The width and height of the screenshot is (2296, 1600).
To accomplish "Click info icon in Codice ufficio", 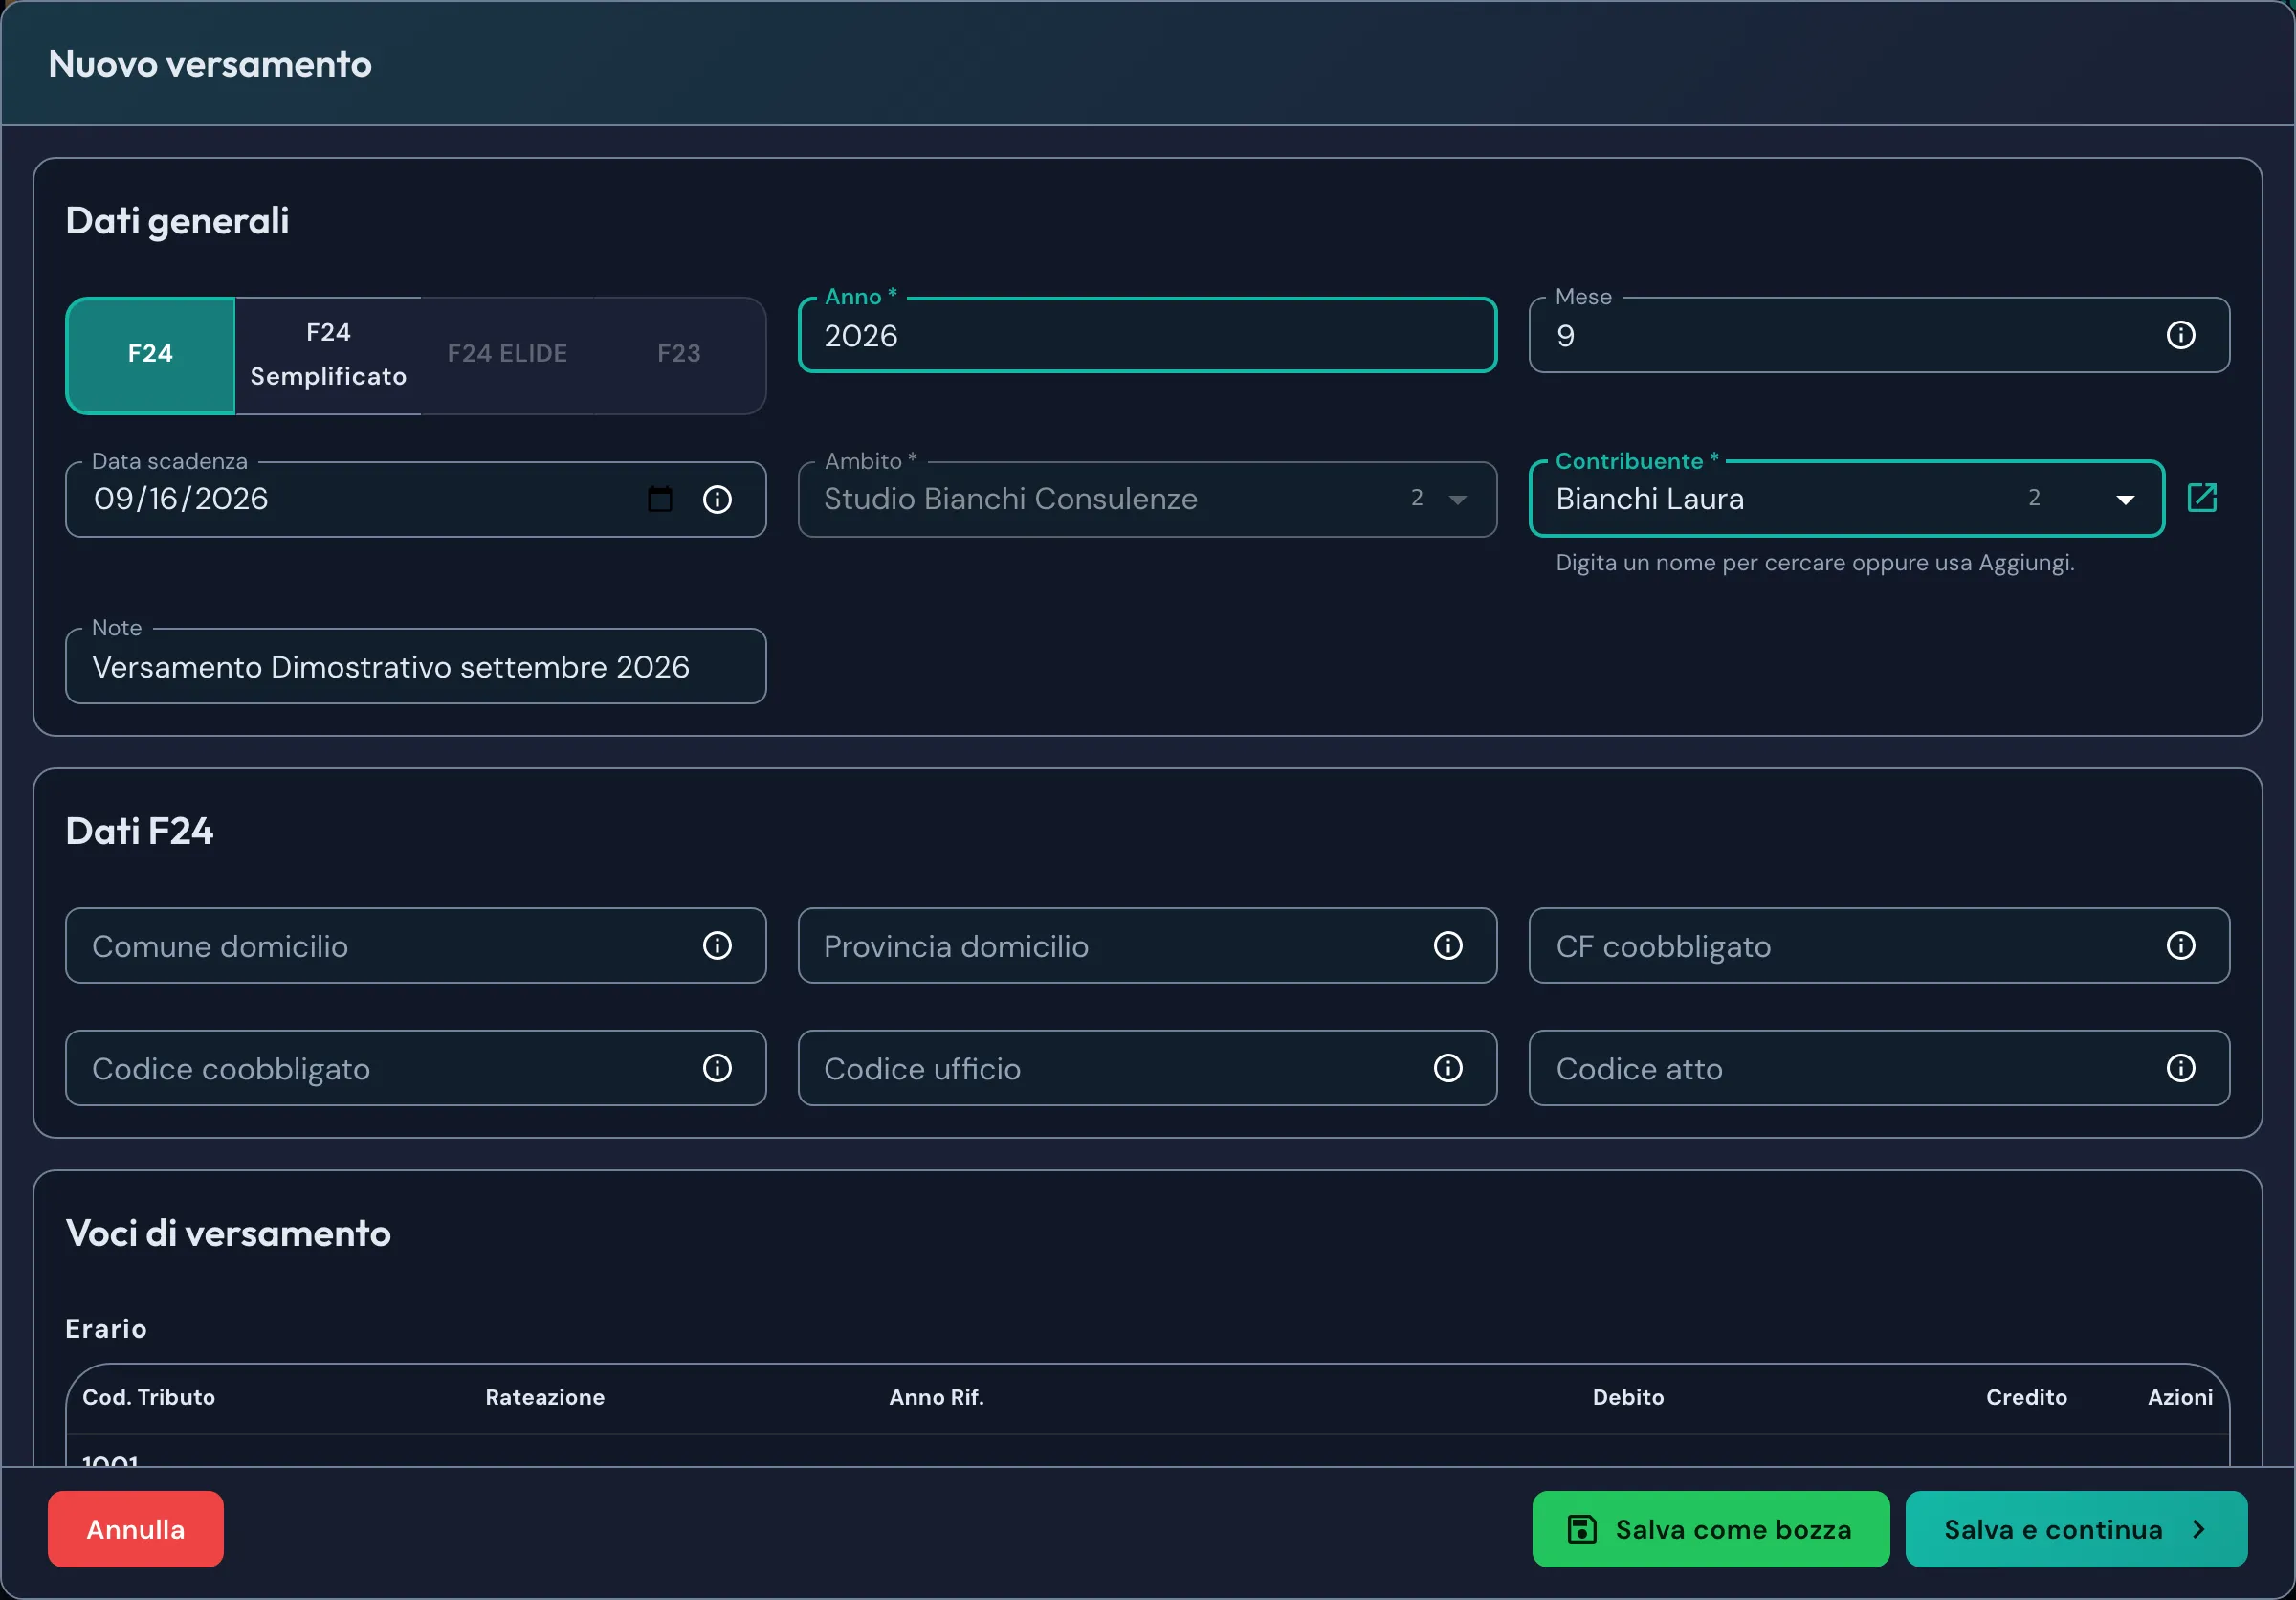I will pos(1448,1068).
